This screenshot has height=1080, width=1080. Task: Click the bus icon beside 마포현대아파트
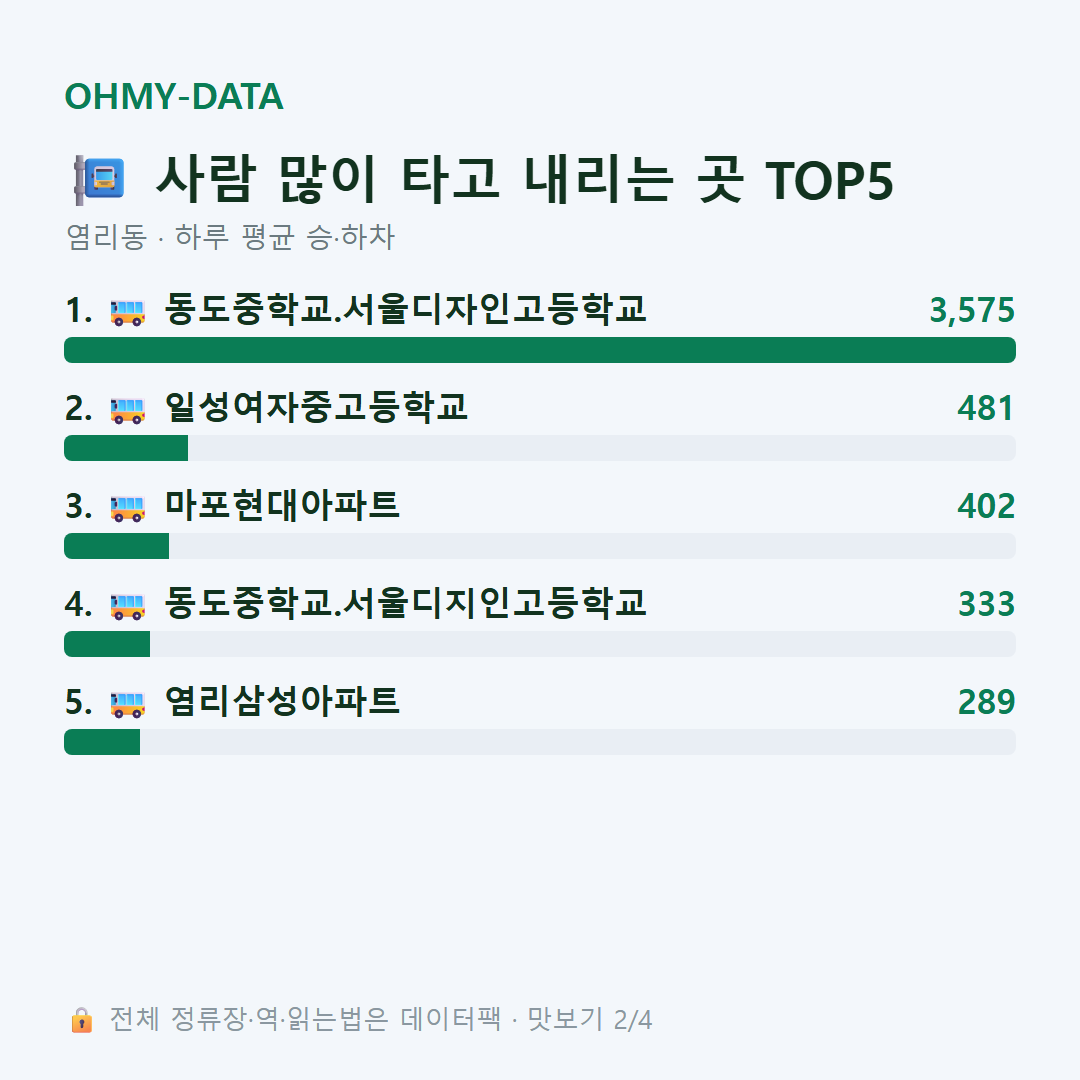click(x=127, y=508)
